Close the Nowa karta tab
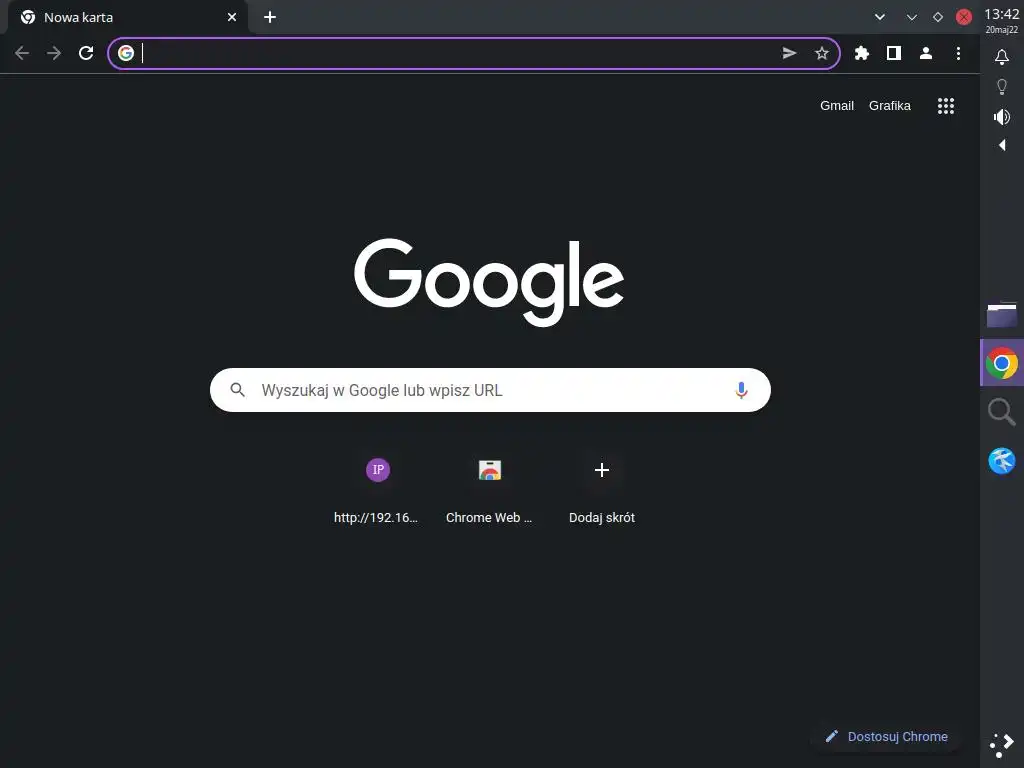The width and height of the screenshot is (1024, 768). [232, 17]
